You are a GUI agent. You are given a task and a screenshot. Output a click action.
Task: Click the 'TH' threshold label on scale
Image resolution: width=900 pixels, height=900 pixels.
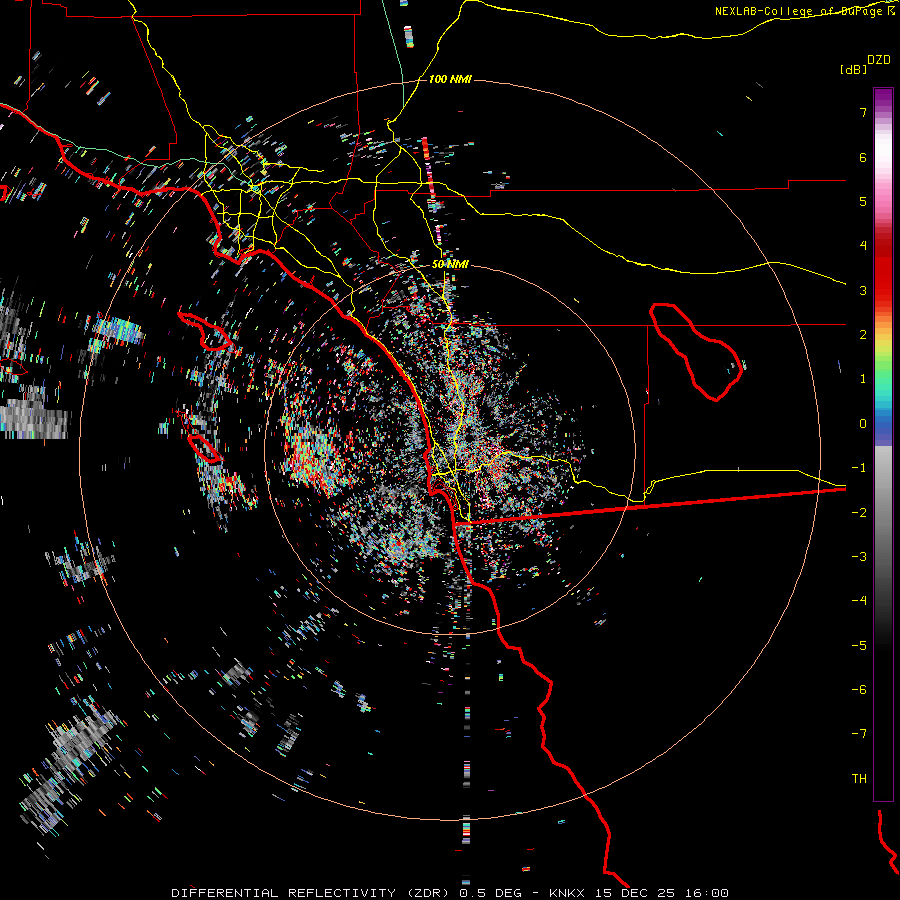[x=859, y=779]
